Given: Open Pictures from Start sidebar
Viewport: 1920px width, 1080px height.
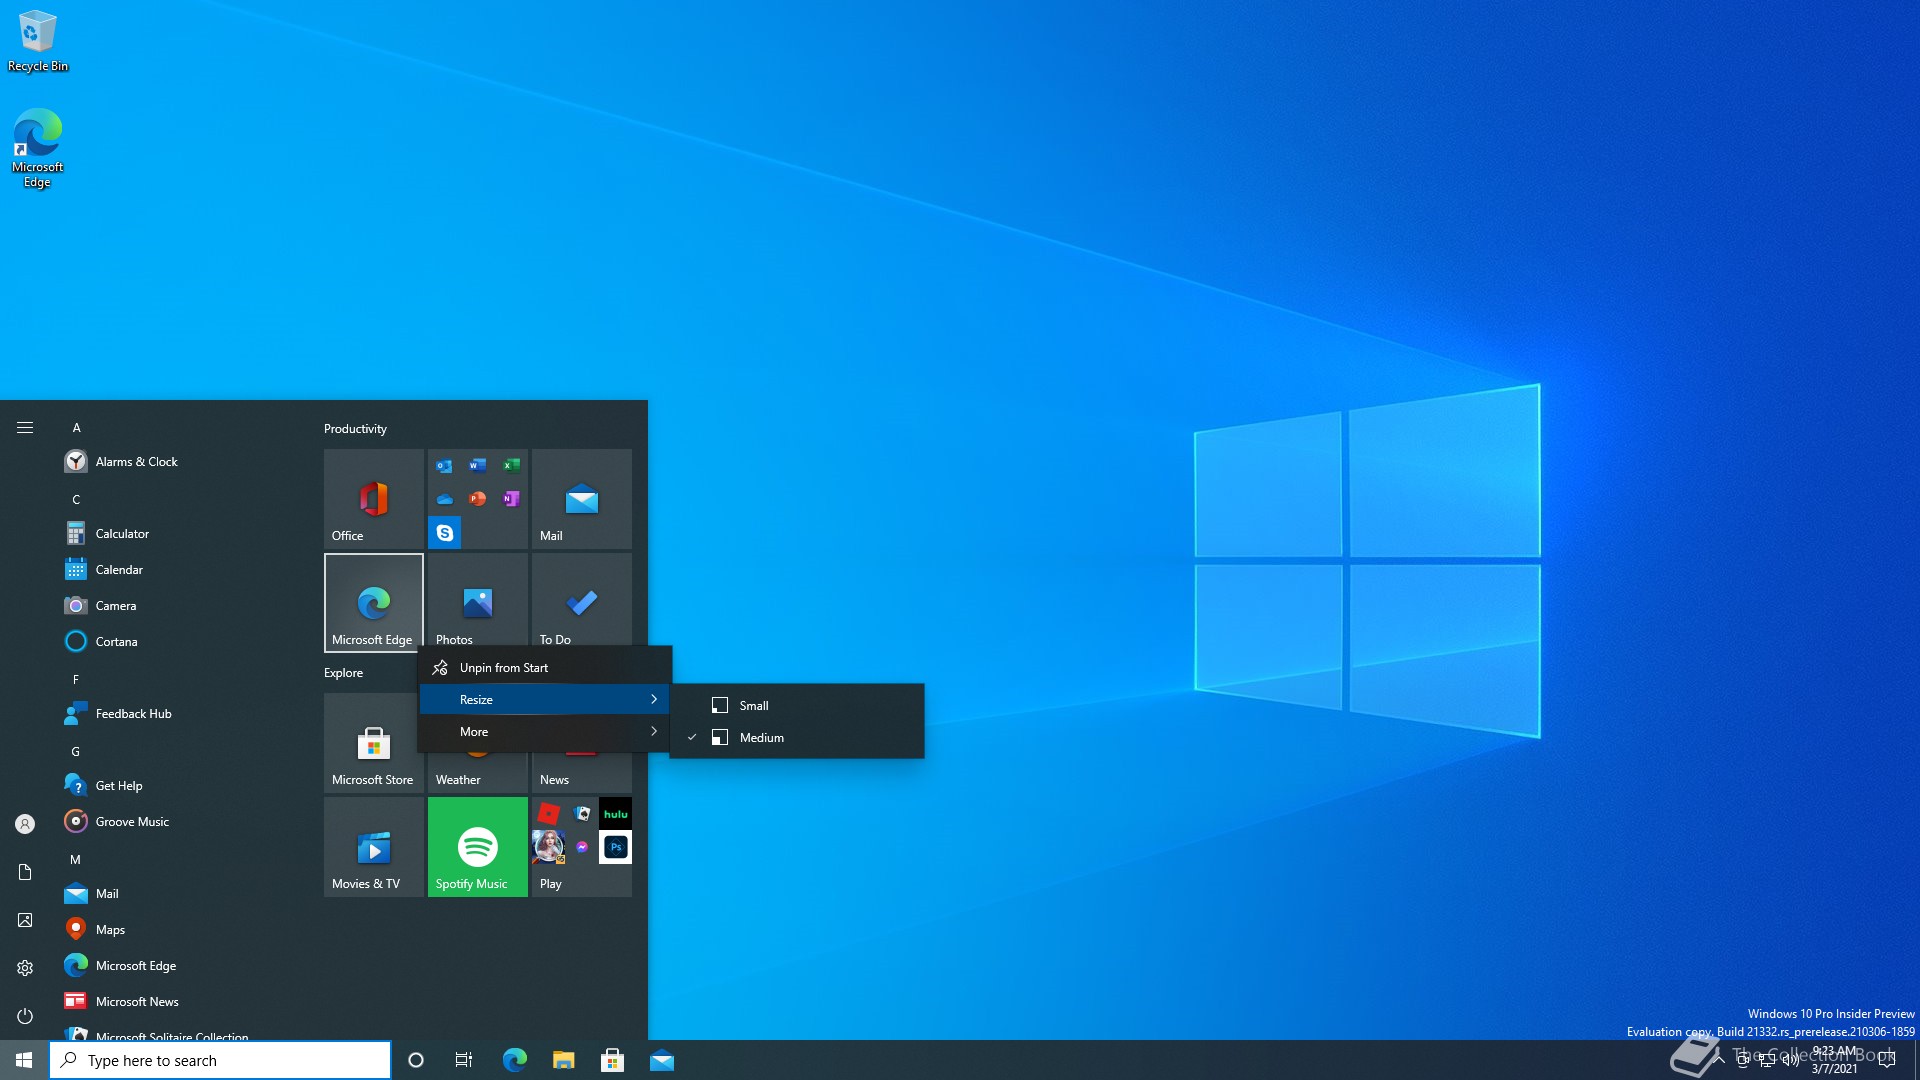Looking at the screenshot, I should coord(25,920).
